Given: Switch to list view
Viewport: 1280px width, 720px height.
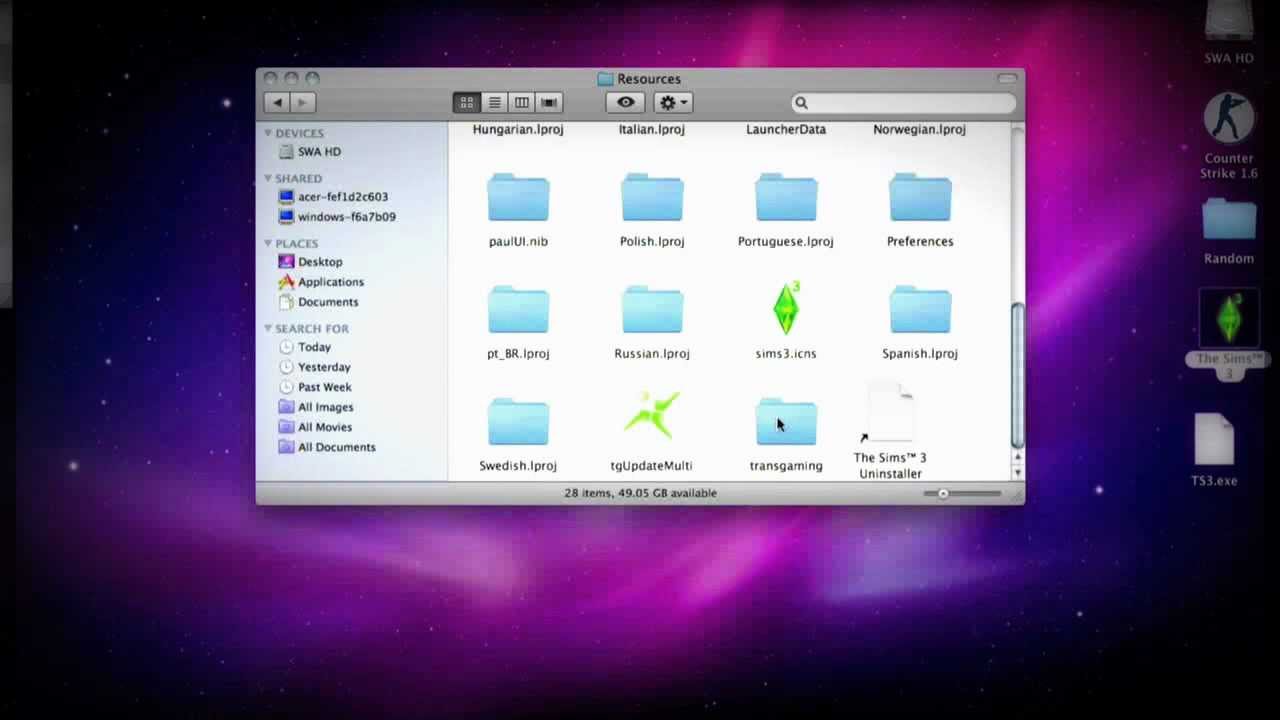Looking at the screenshot, I should [x=494, y=102].
